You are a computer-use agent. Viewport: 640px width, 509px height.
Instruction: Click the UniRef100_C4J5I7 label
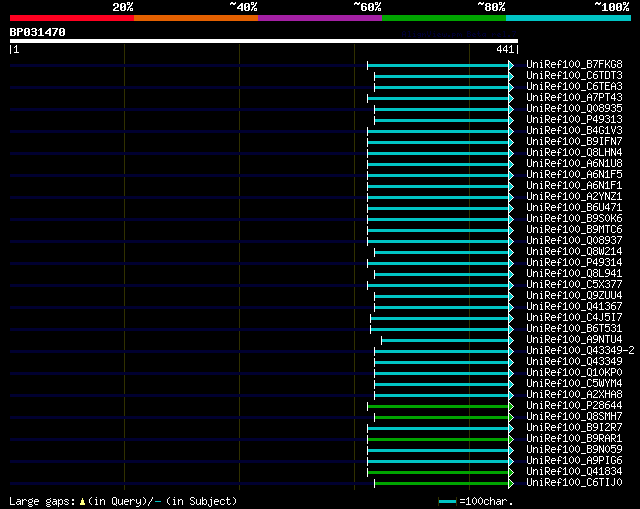[x=574, y=318]
